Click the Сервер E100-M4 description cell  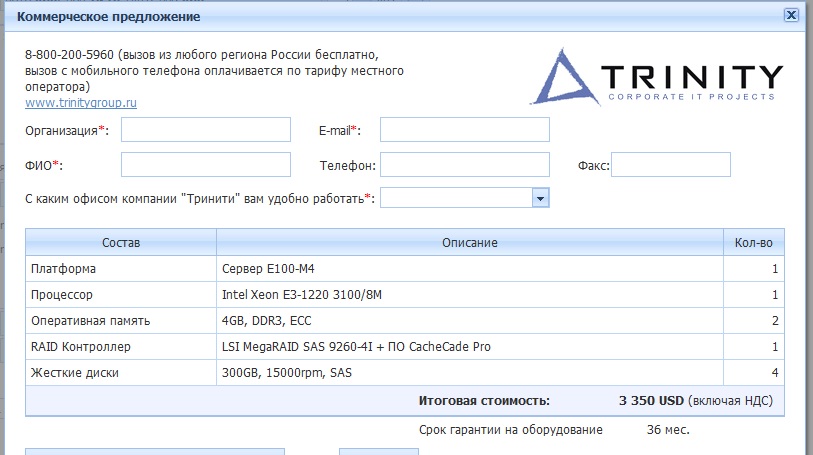[268, 269]
